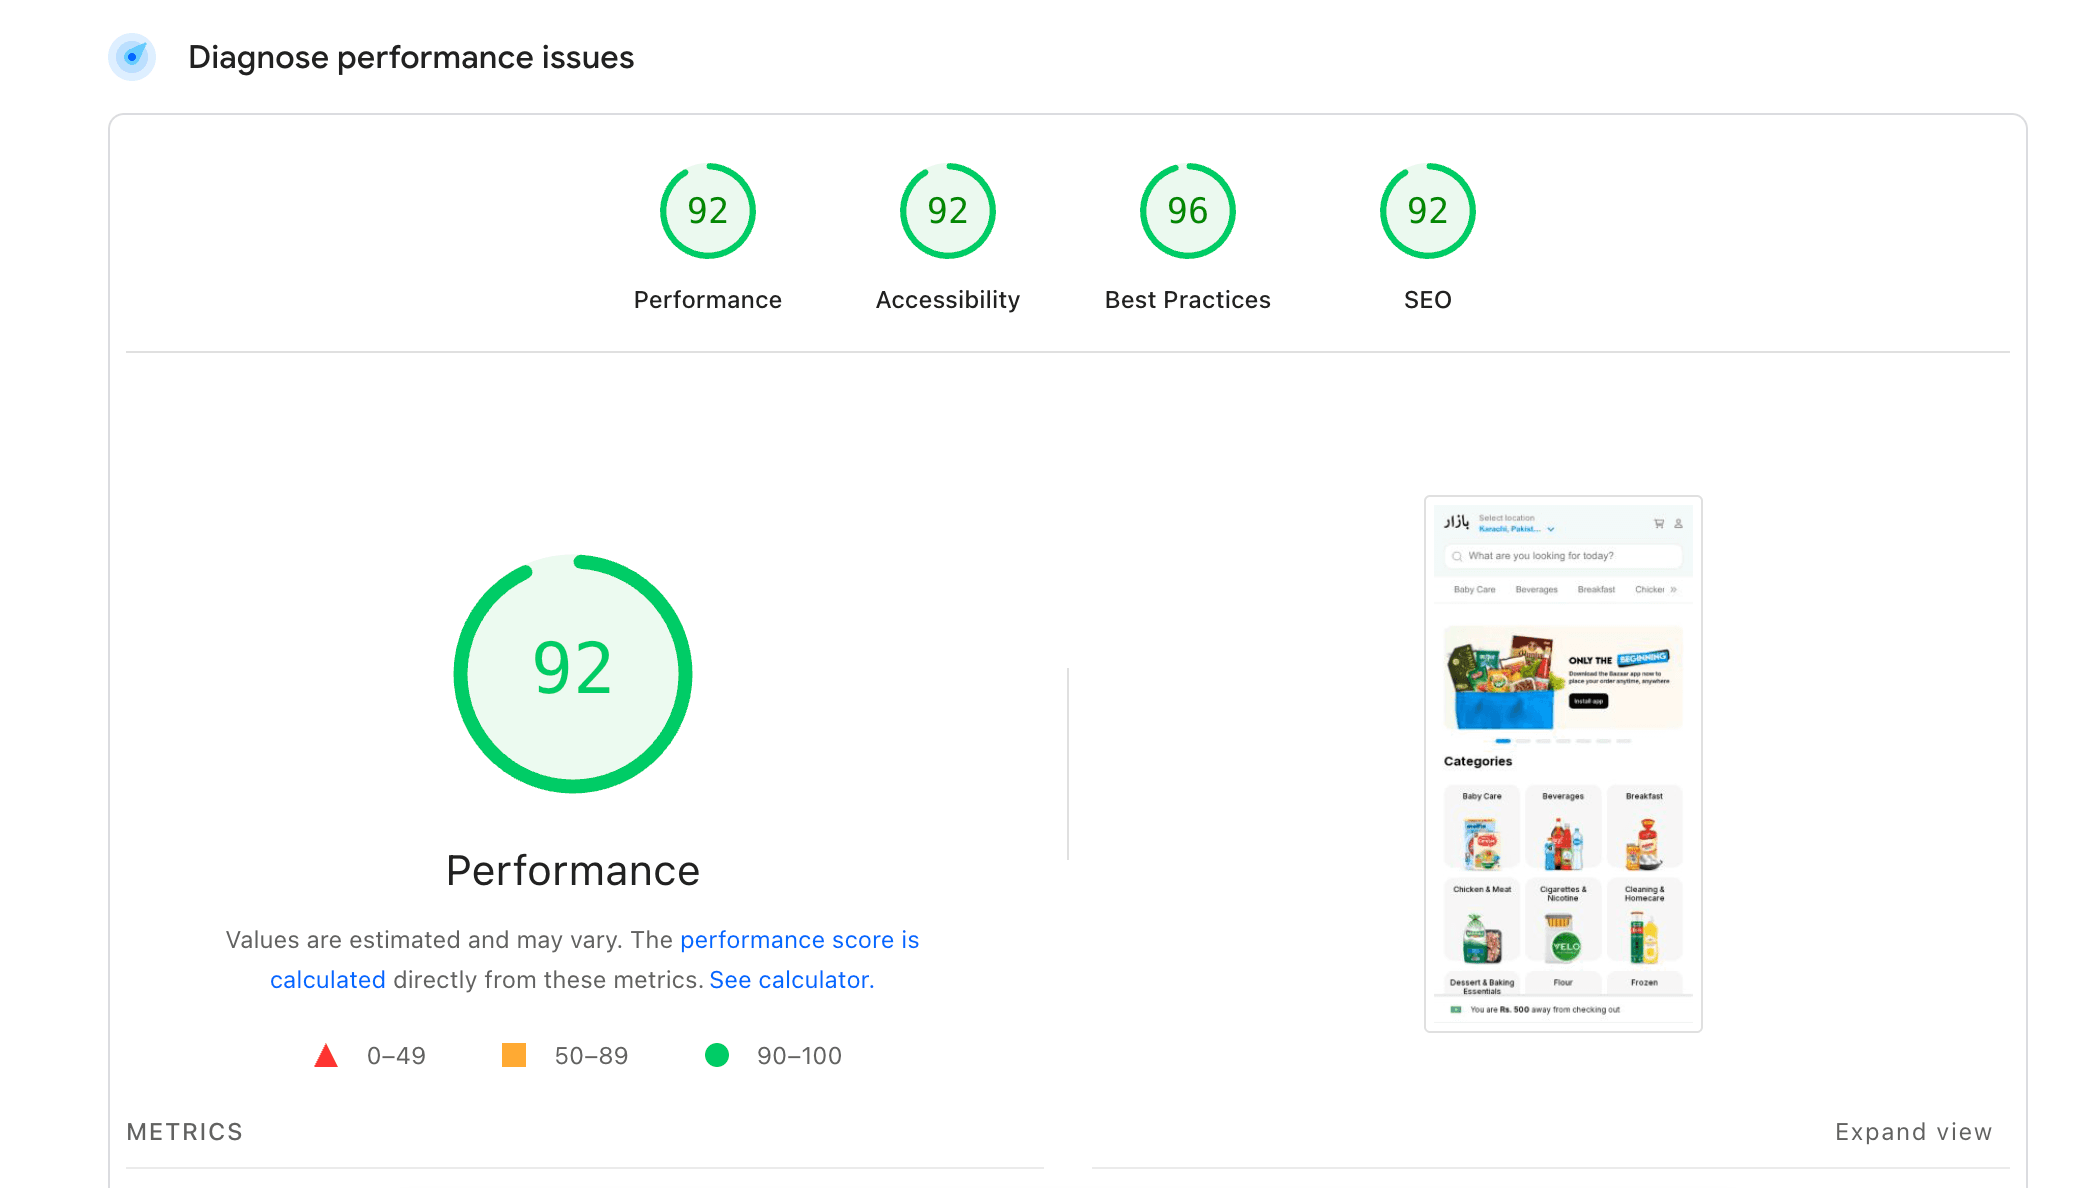The image size is (2098, 1188).
Task: Click the orange square 50–89 legend icon
Action: [514, 1055]
